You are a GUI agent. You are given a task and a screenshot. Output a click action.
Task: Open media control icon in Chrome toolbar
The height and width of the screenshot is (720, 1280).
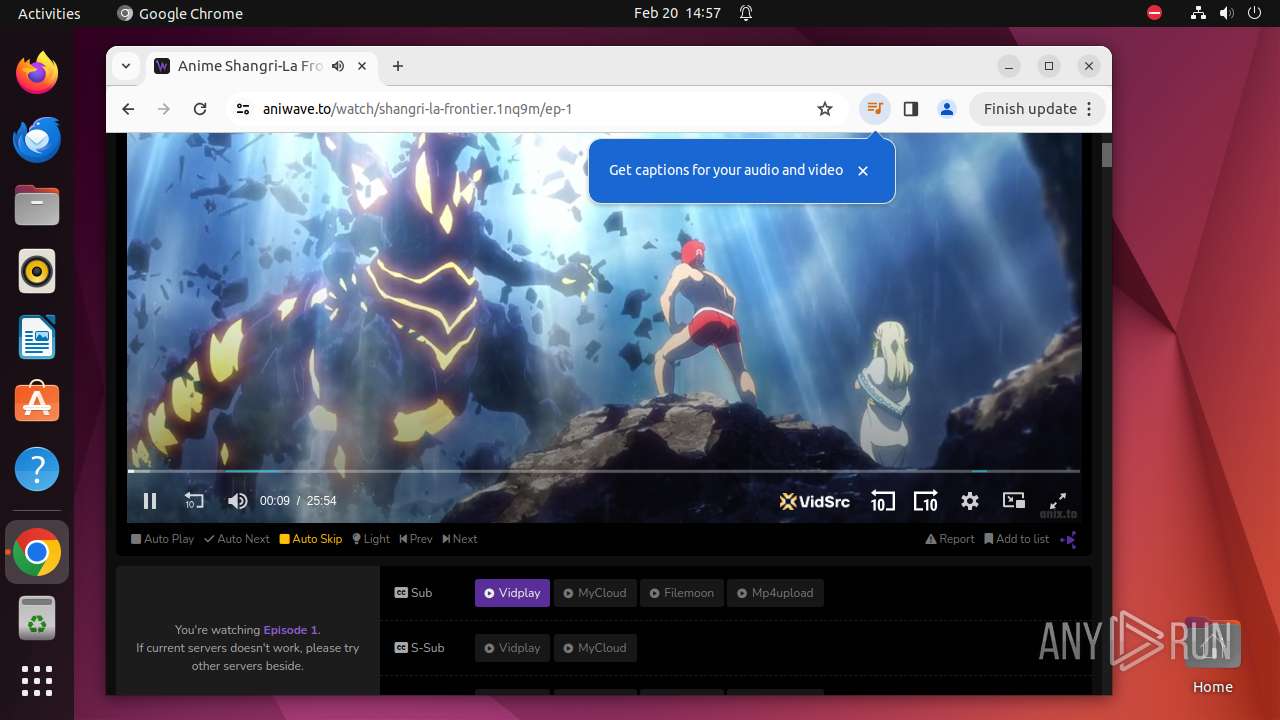[875, 109]
